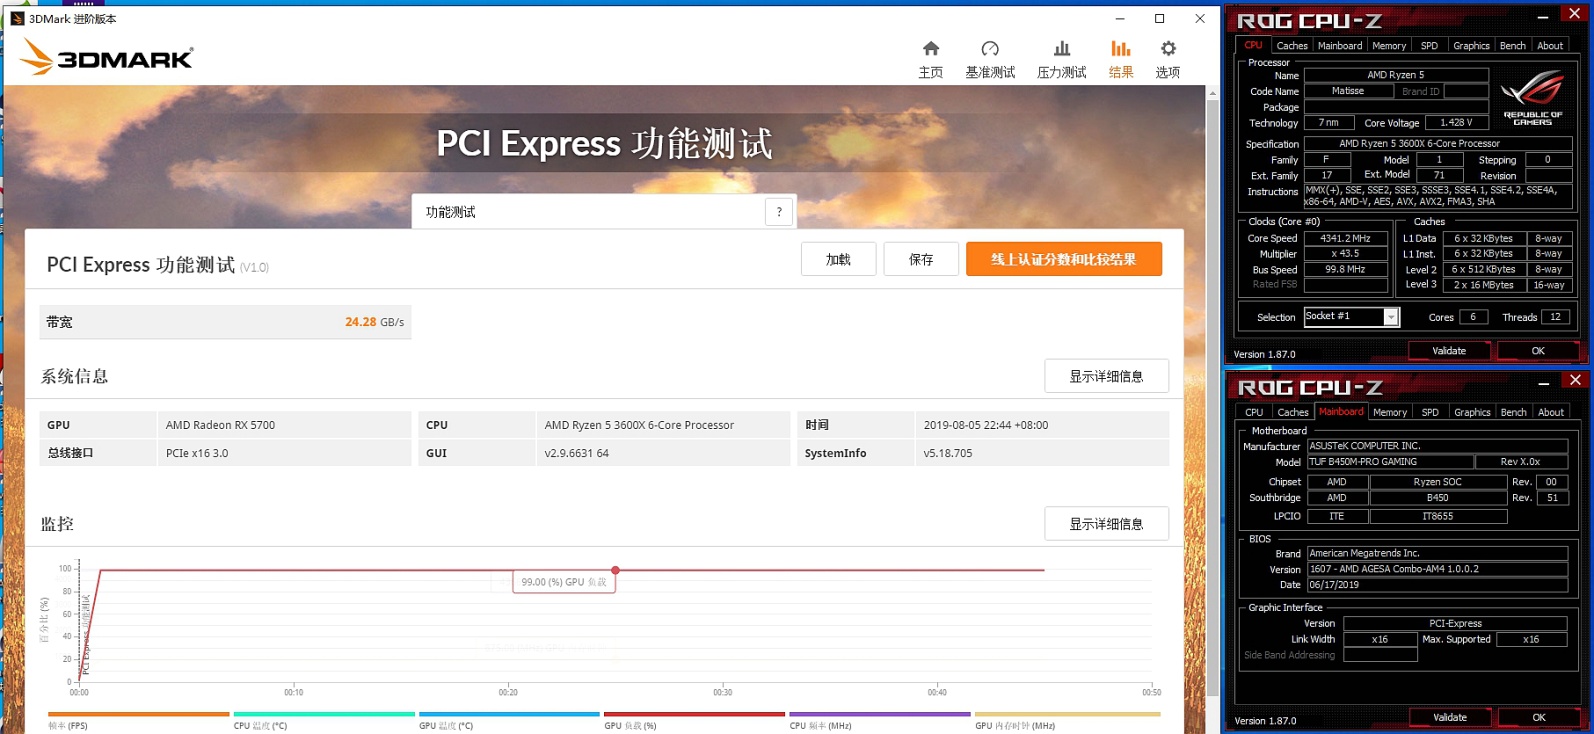Image resolution: width=1594 pixels, height=734 pixels.
Task: Select the GPU 内存时钟 yellow legend bar
Action: click(1068, 714)
